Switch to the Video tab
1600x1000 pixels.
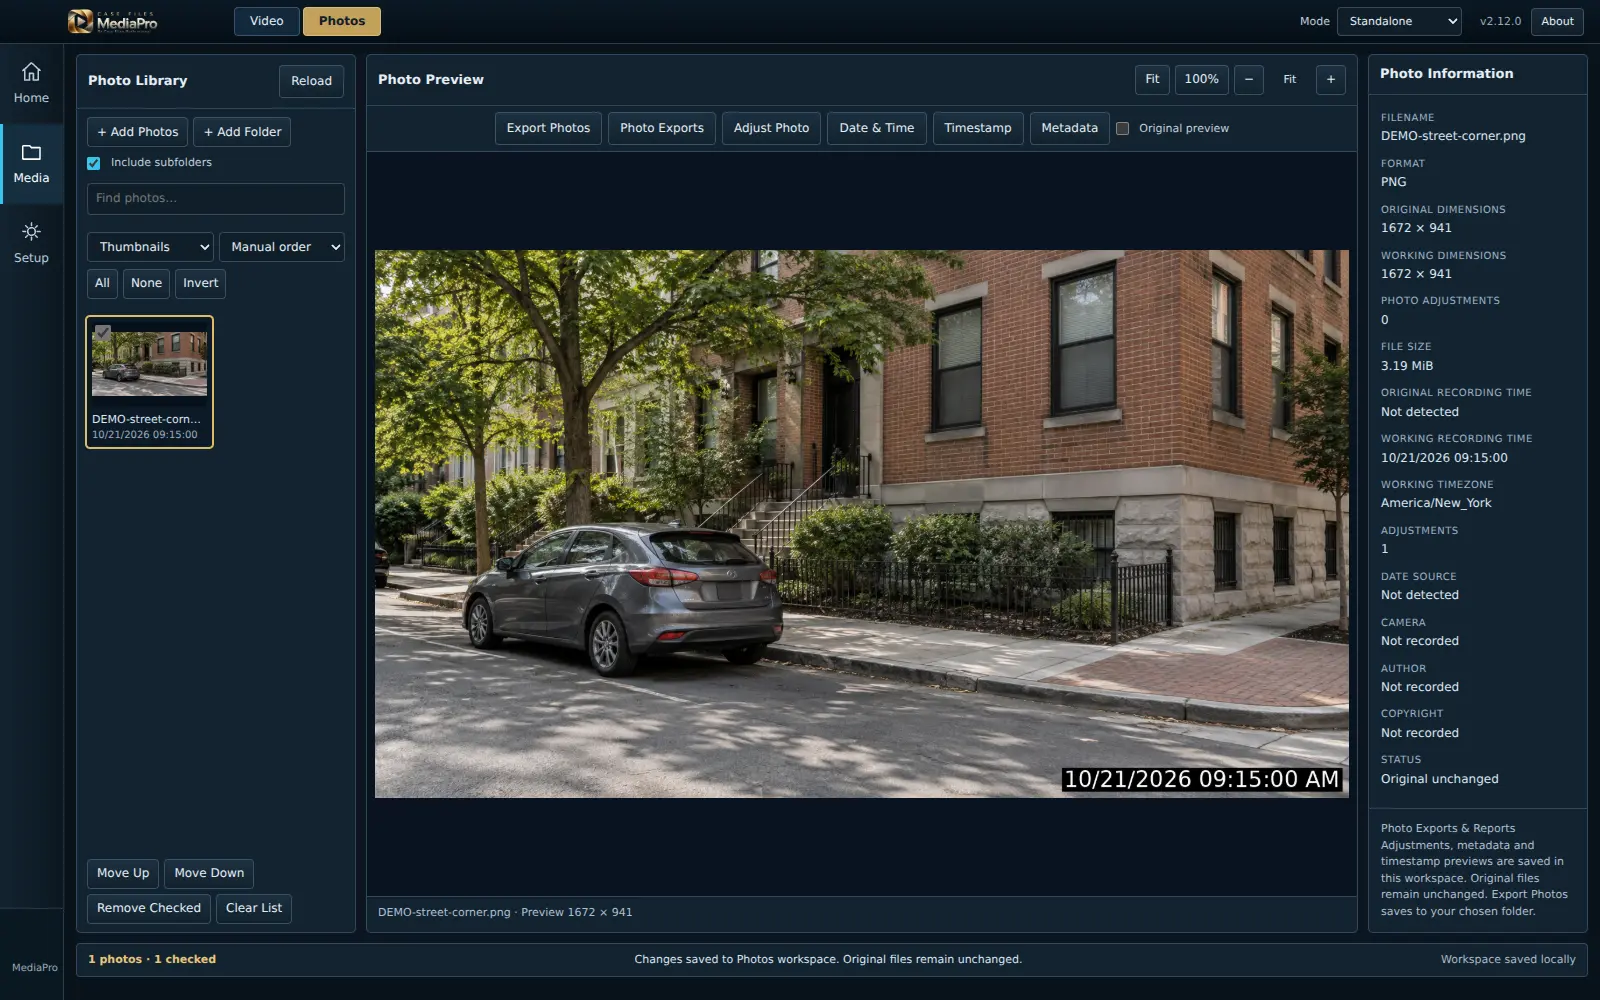(x=266, y=21)
